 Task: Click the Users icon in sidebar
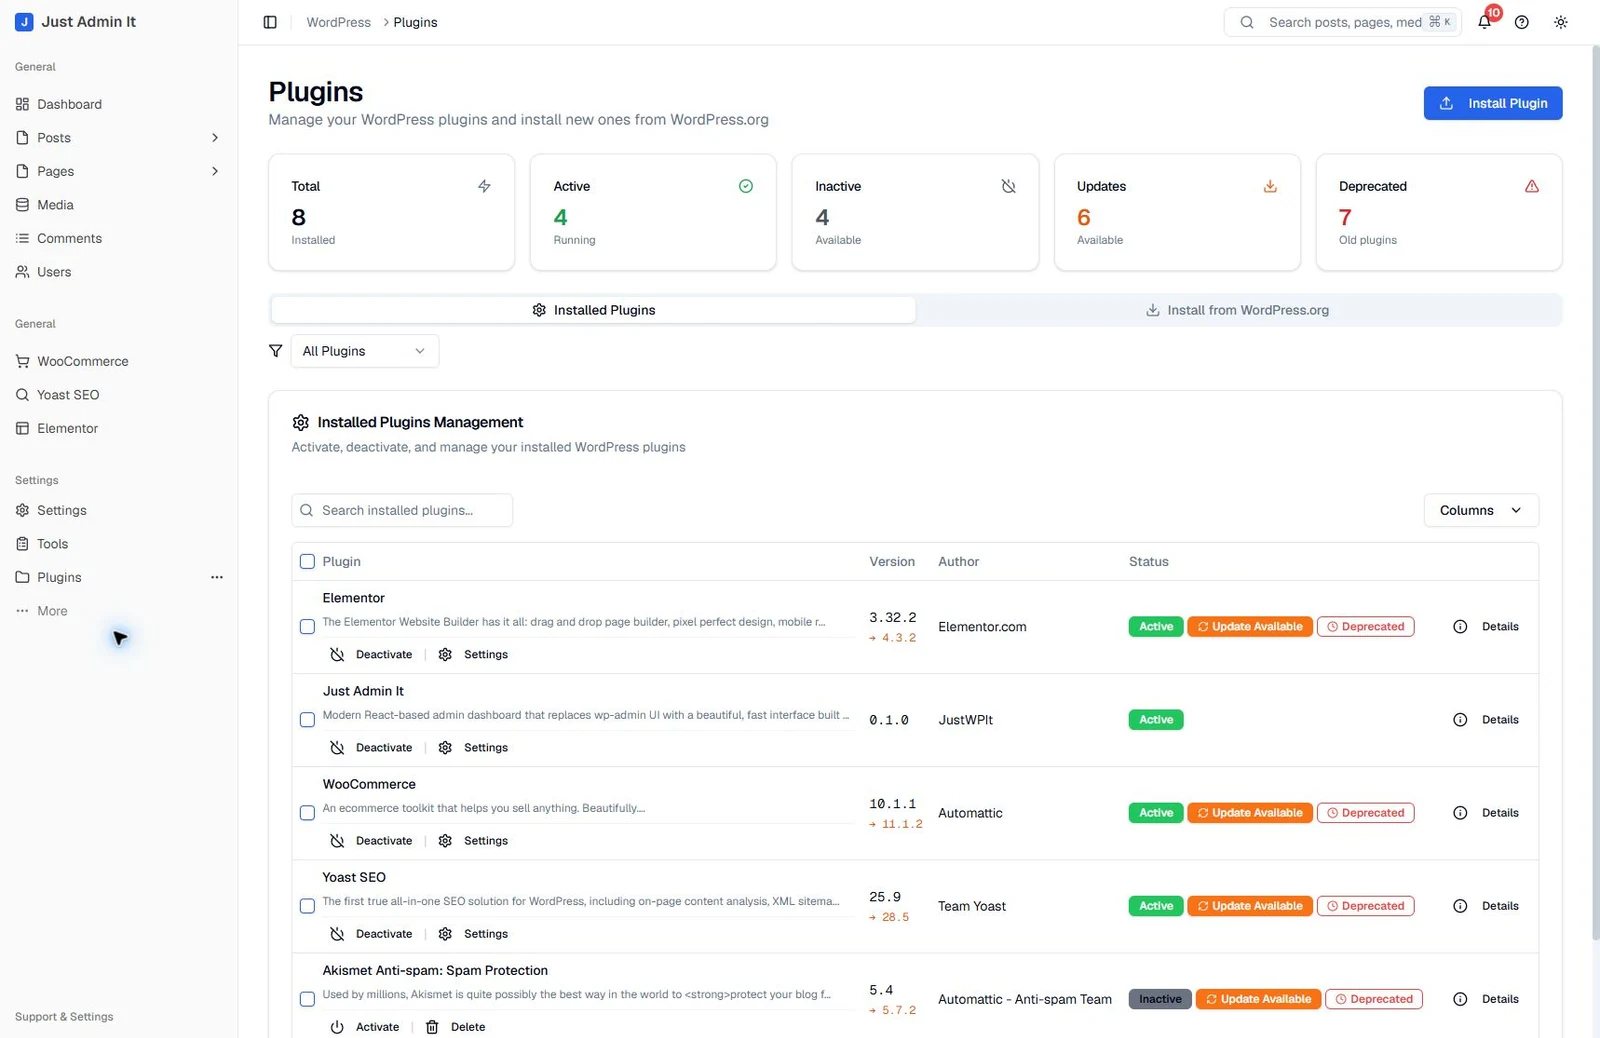tap(22, 272)
